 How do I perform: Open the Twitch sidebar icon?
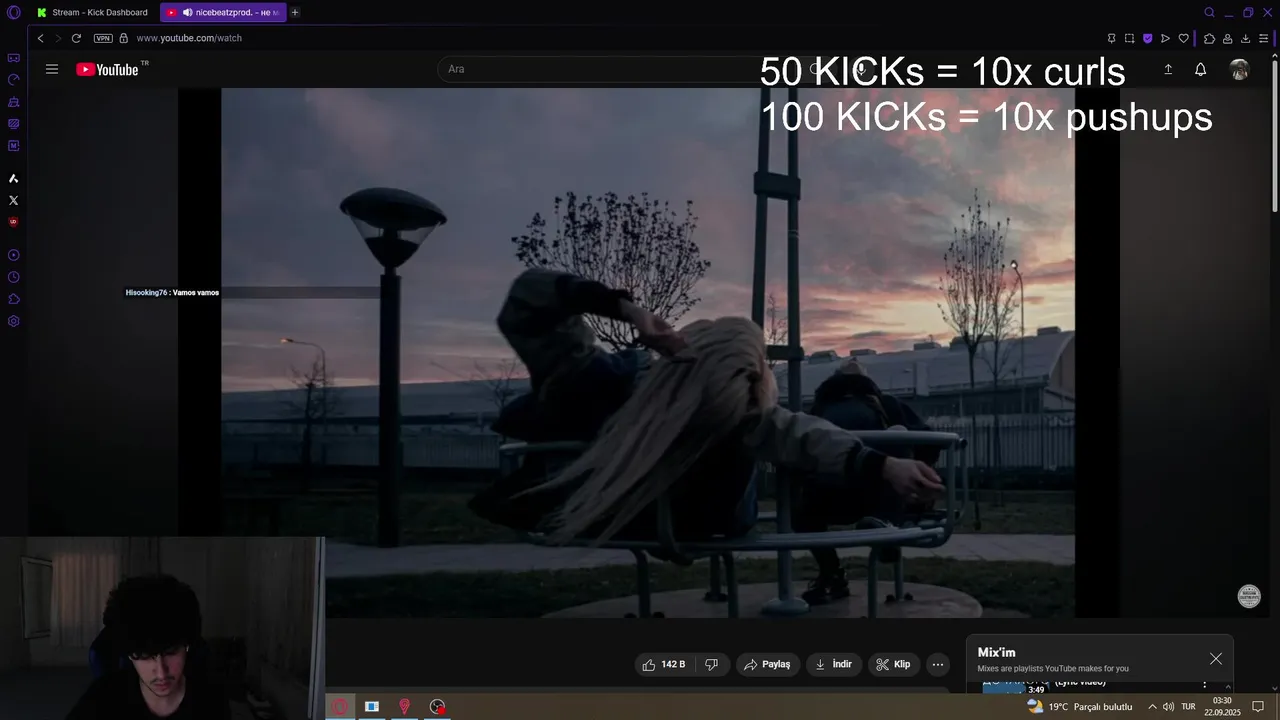pyautogui.click(x=14, y=102)
